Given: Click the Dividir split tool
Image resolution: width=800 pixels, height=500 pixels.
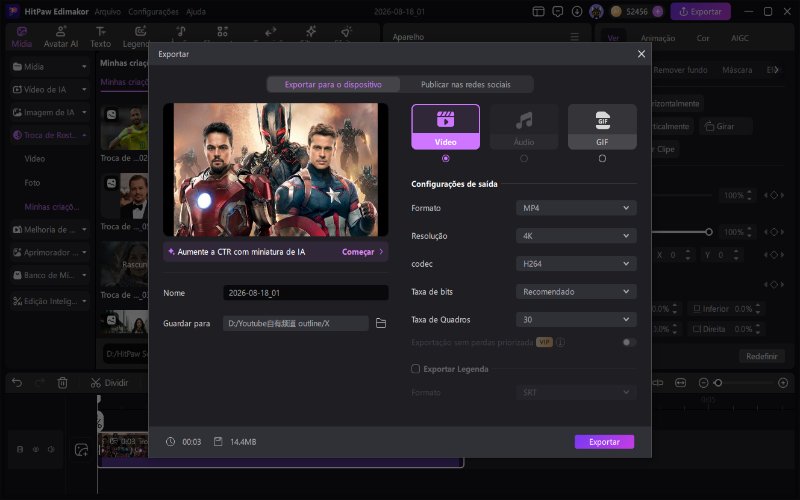Looking at the screenshot, I should click(109, 383).
